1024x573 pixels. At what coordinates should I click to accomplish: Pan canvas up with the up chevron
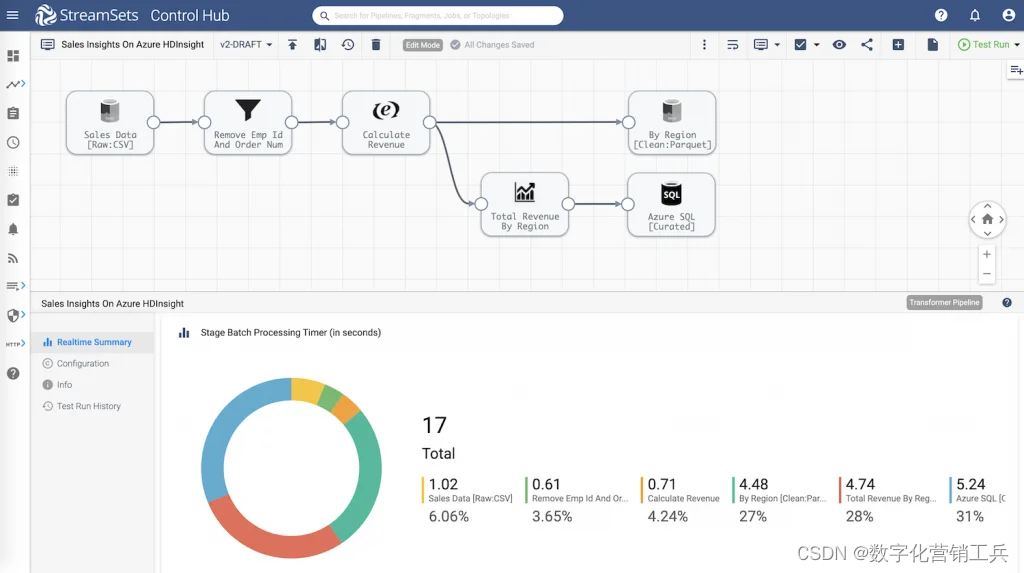[987, 206]
